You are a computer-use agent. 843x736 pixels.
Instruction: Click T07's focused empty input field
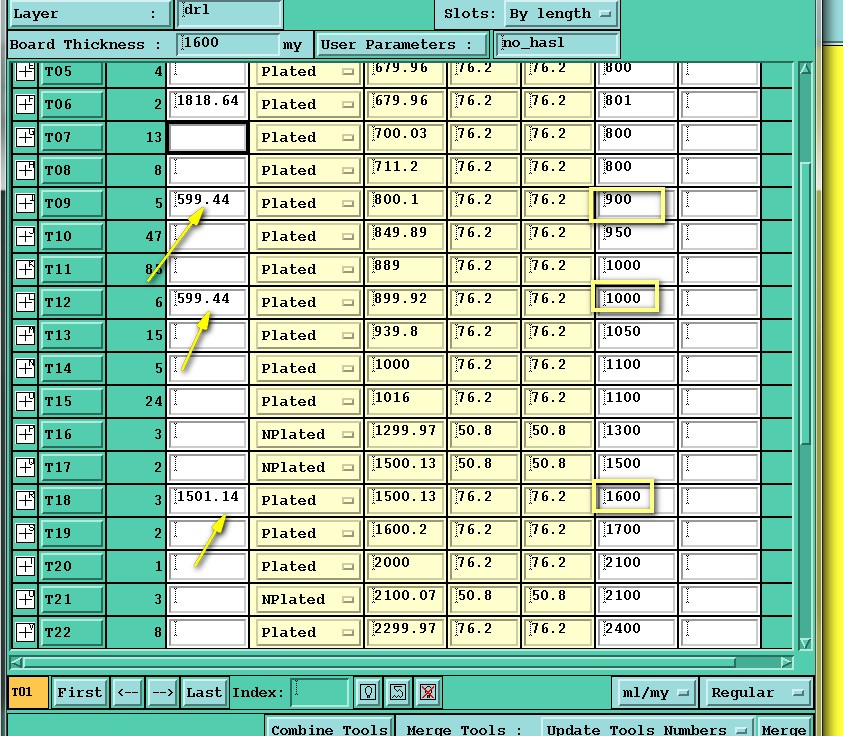208,138
